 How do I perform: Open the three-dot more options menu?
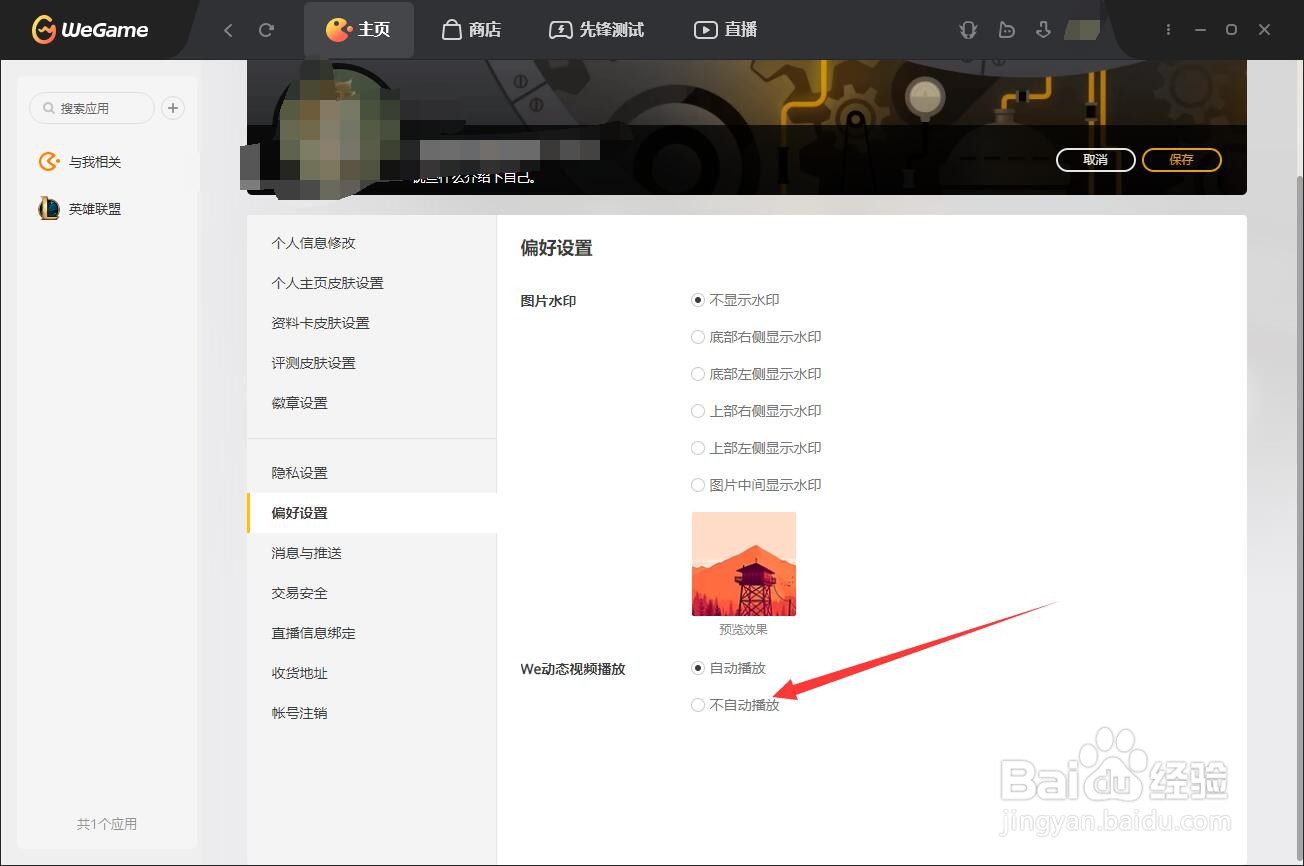(1168, 29)
